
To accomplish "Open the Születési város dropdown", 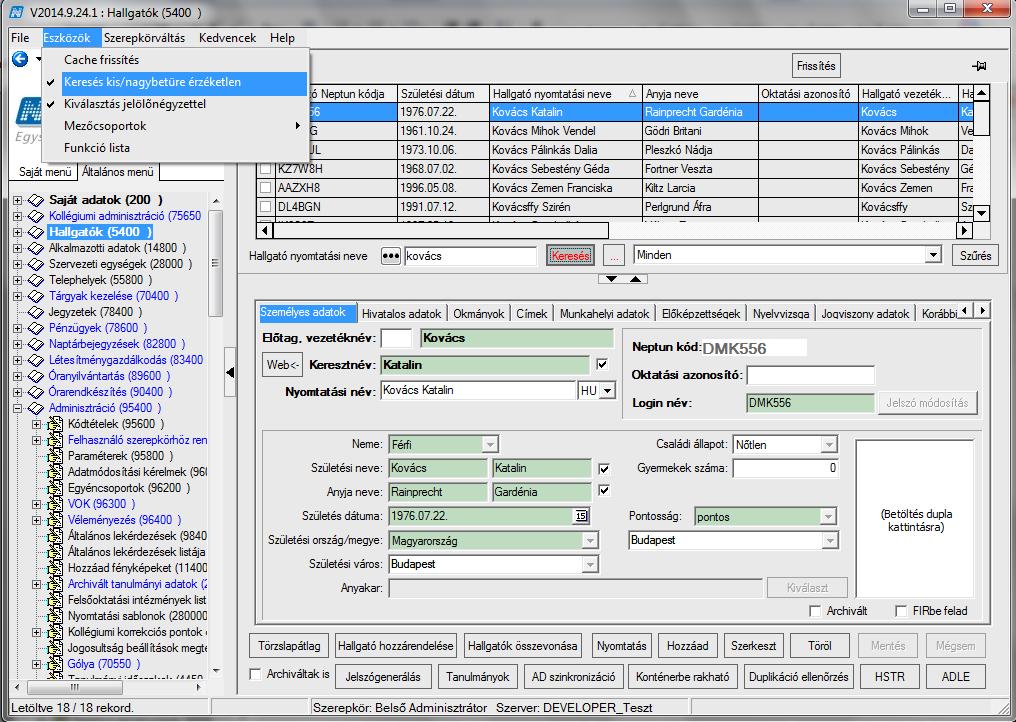I will click(590, 565).
